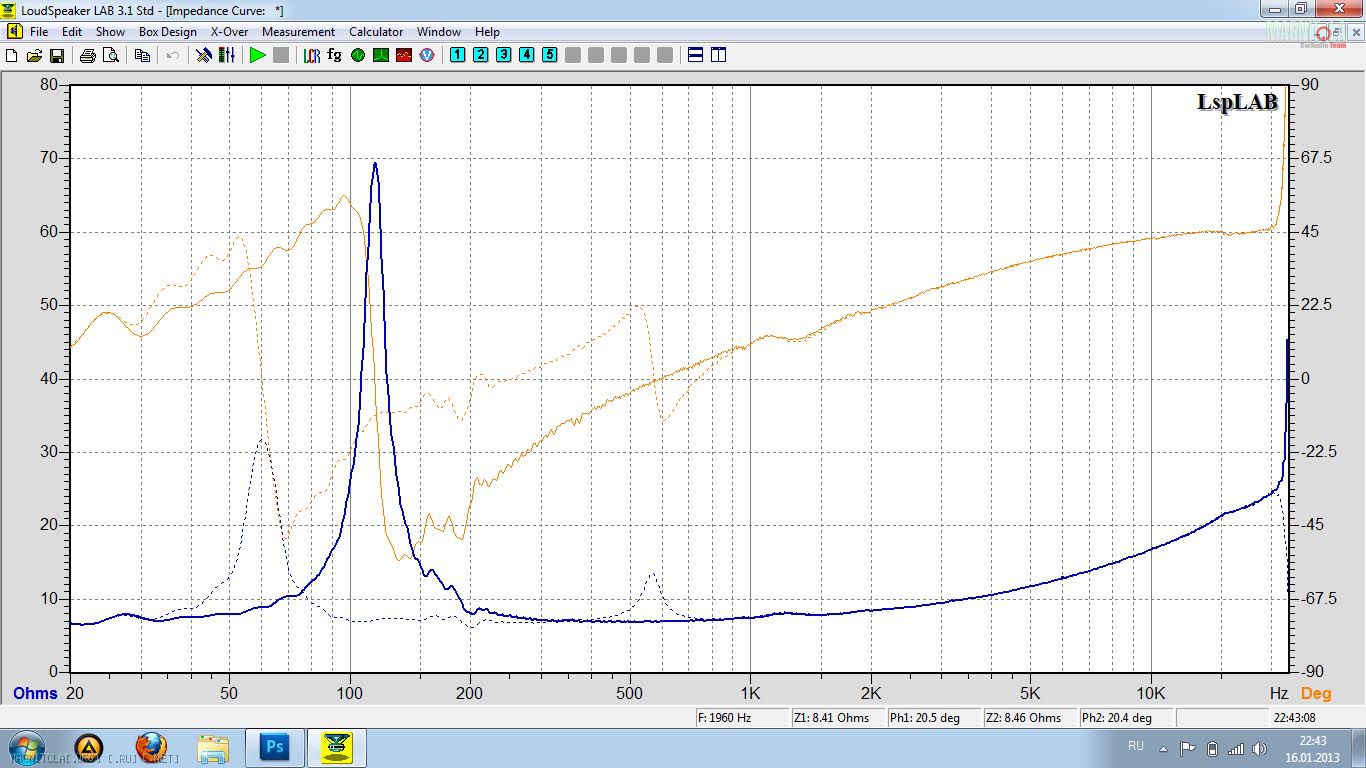The height and width of the screenshot is (768, 1366).
Task: Print the impedance curve
Action: (88, 55)
